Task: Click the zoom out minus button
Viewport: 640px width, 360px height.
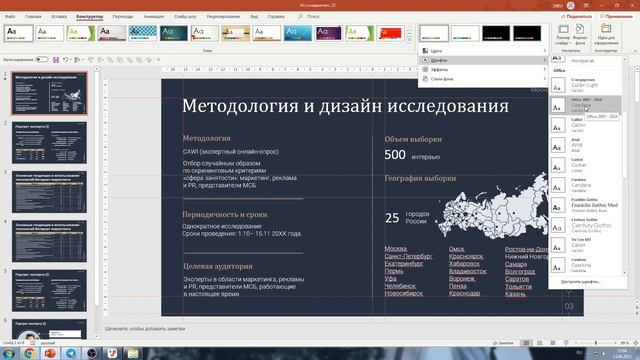Action: [x=576, y=343]
